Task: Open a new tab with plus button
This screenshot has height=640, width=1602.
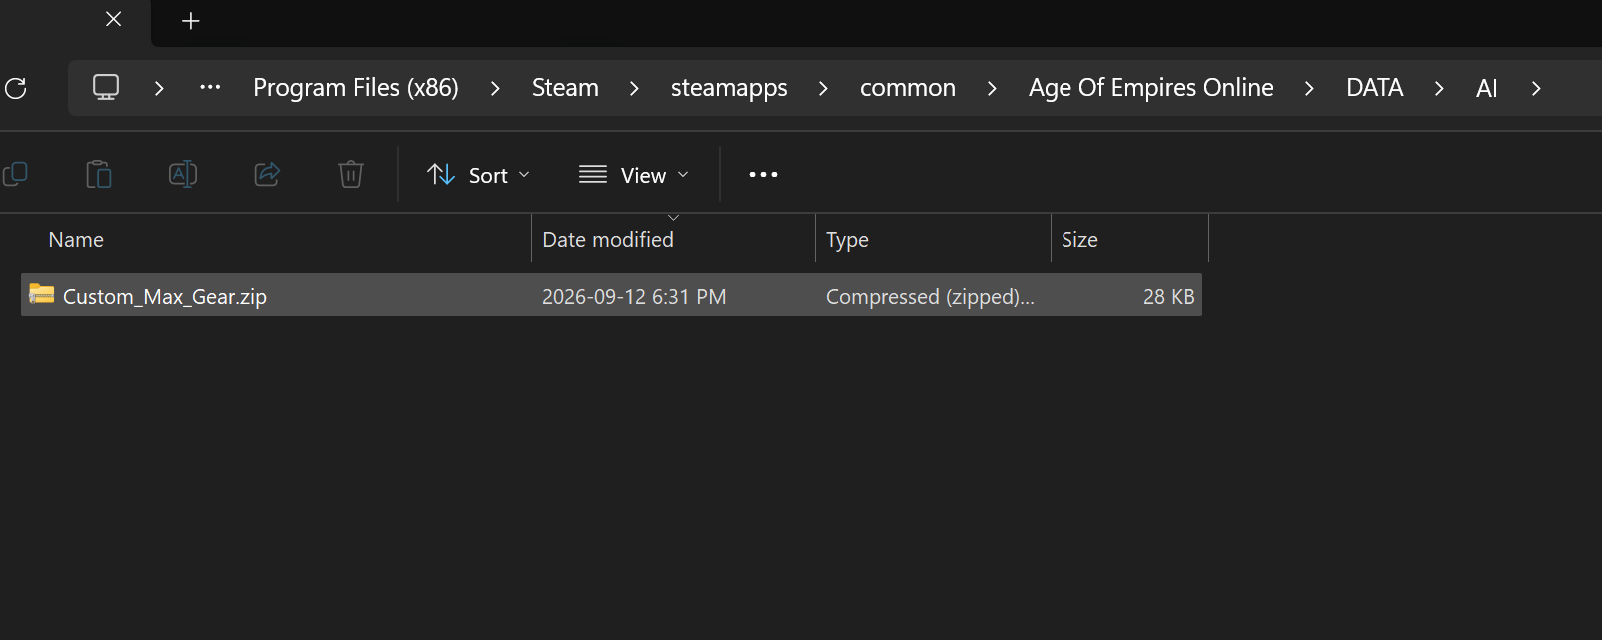Action: [191, 21]
